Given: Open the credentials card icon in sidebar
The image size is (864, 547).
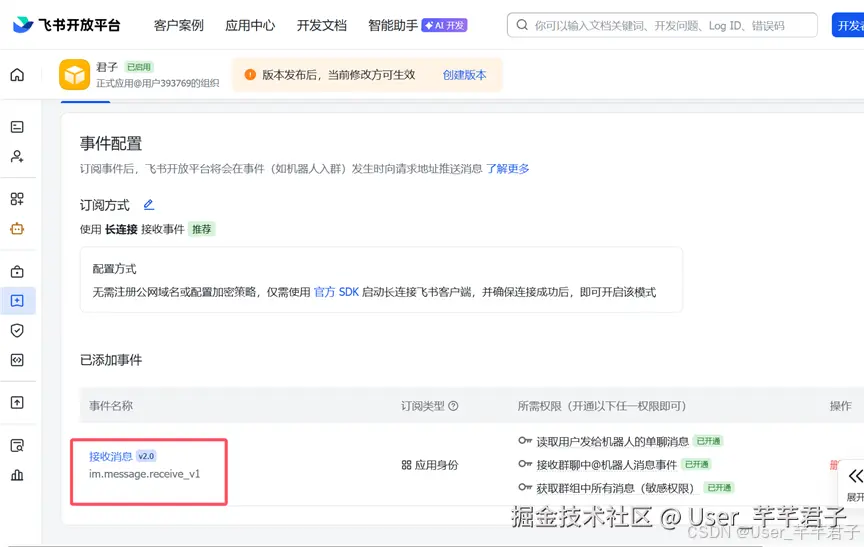Looking at the screenshot, I should click(17, 127).
